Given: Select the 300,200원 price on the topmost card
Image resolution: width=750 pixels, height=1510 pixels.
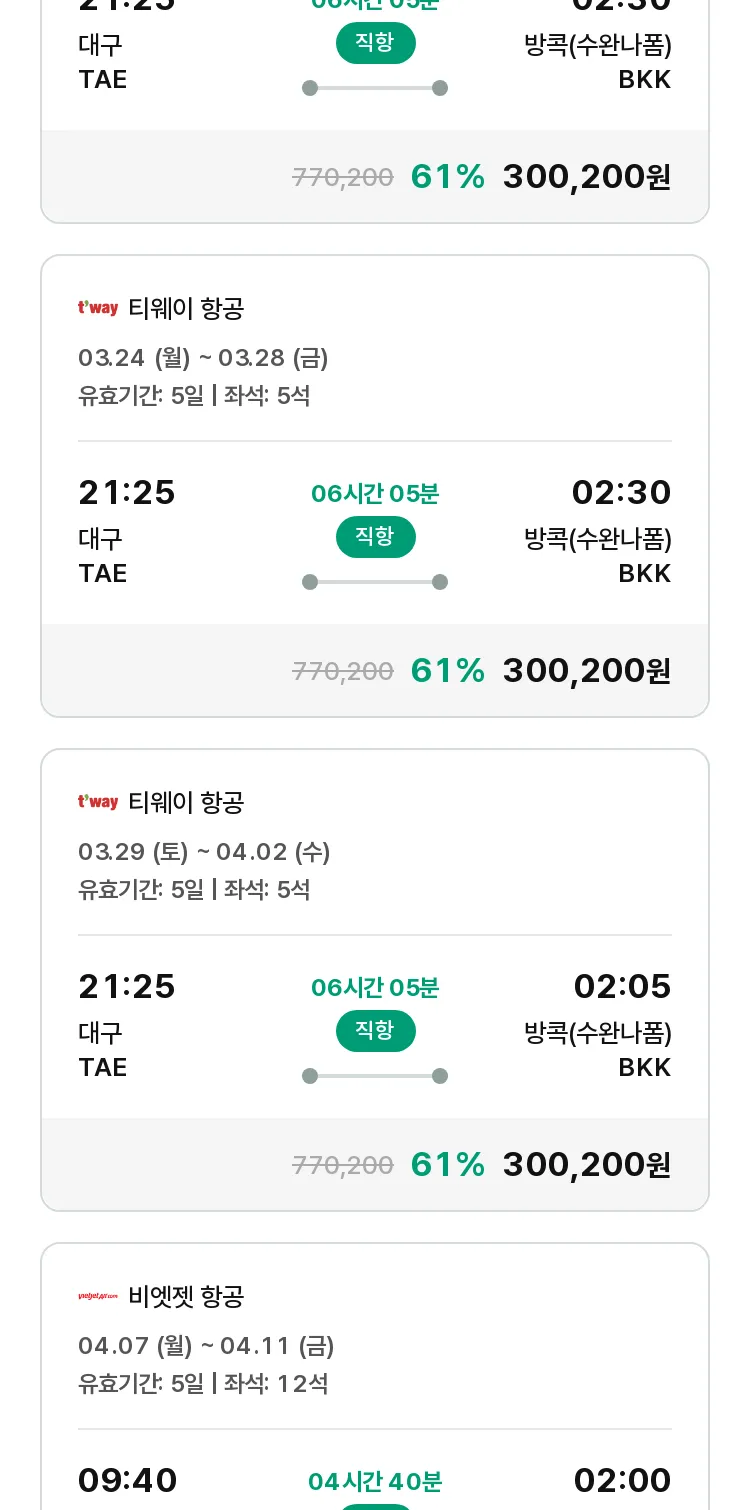Looking at the screenshot, I should 586,176.
